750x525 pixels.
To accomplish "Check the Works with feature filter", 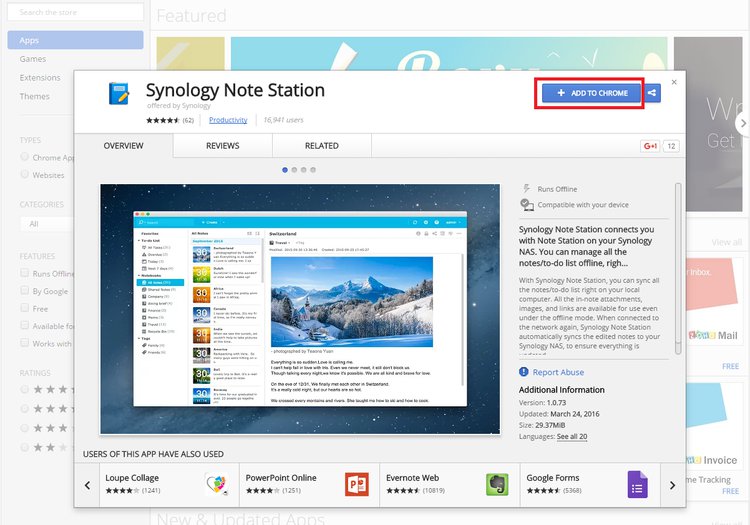I will coord(24,343).
